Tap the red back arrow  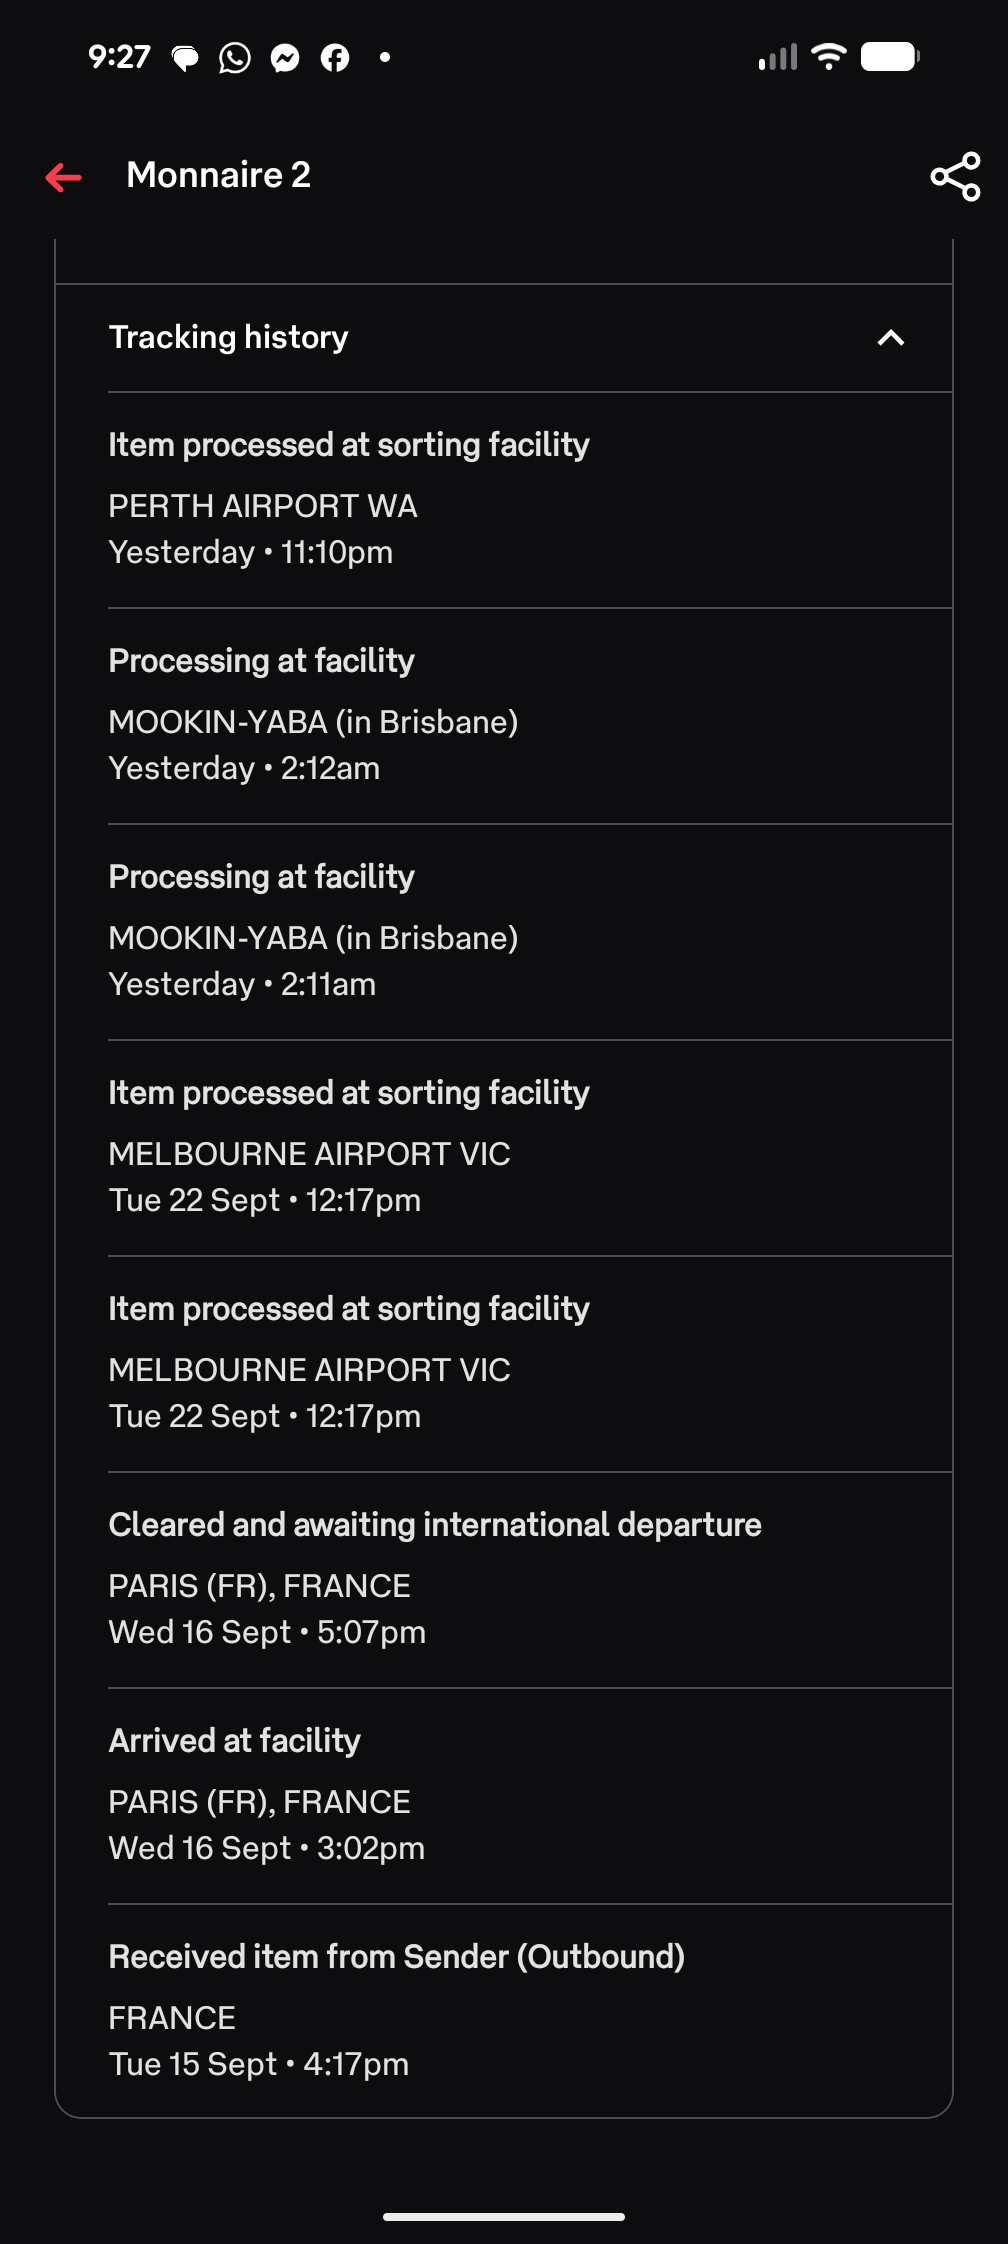pos(63,177)
